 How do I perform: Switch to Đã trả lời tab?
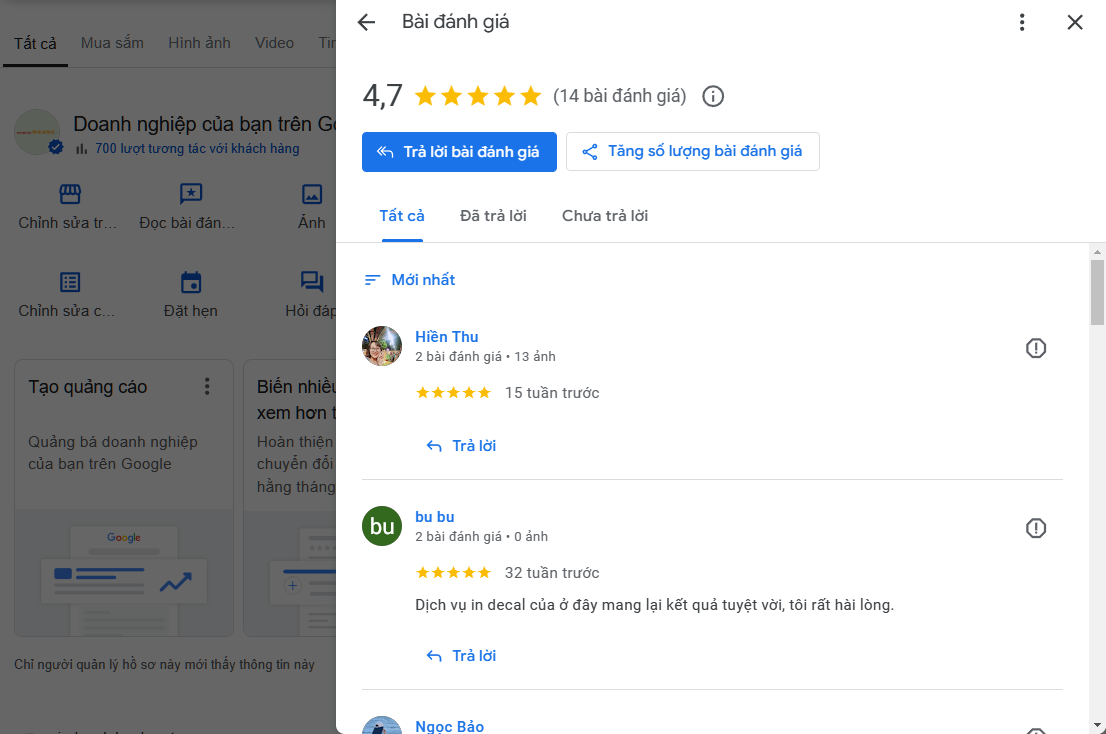[493, 216]
